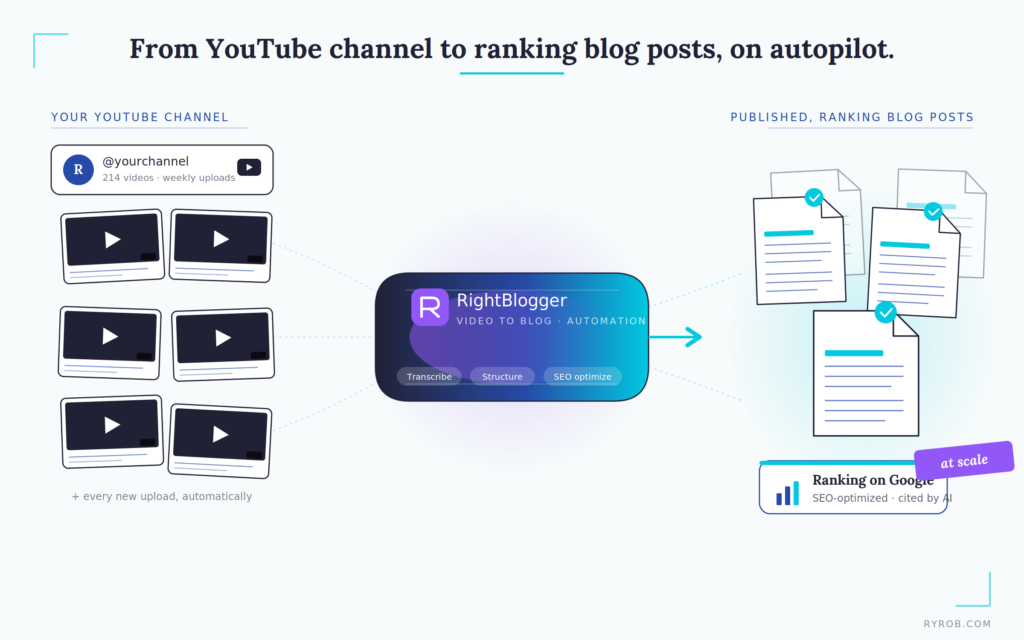Click the YouTube play button on @yourchannel card

248,167
